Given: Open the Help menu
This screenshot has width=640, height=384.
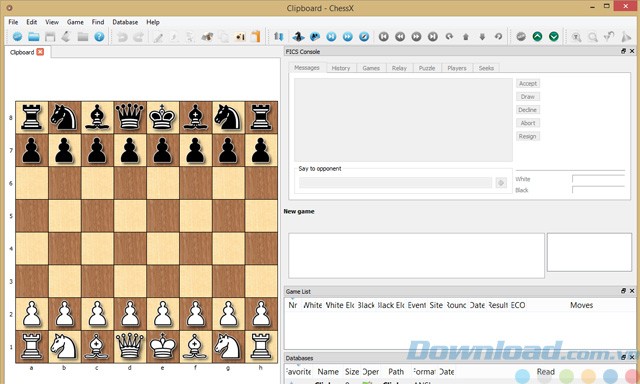Looking at the screenshot, I should click(153, 22).
